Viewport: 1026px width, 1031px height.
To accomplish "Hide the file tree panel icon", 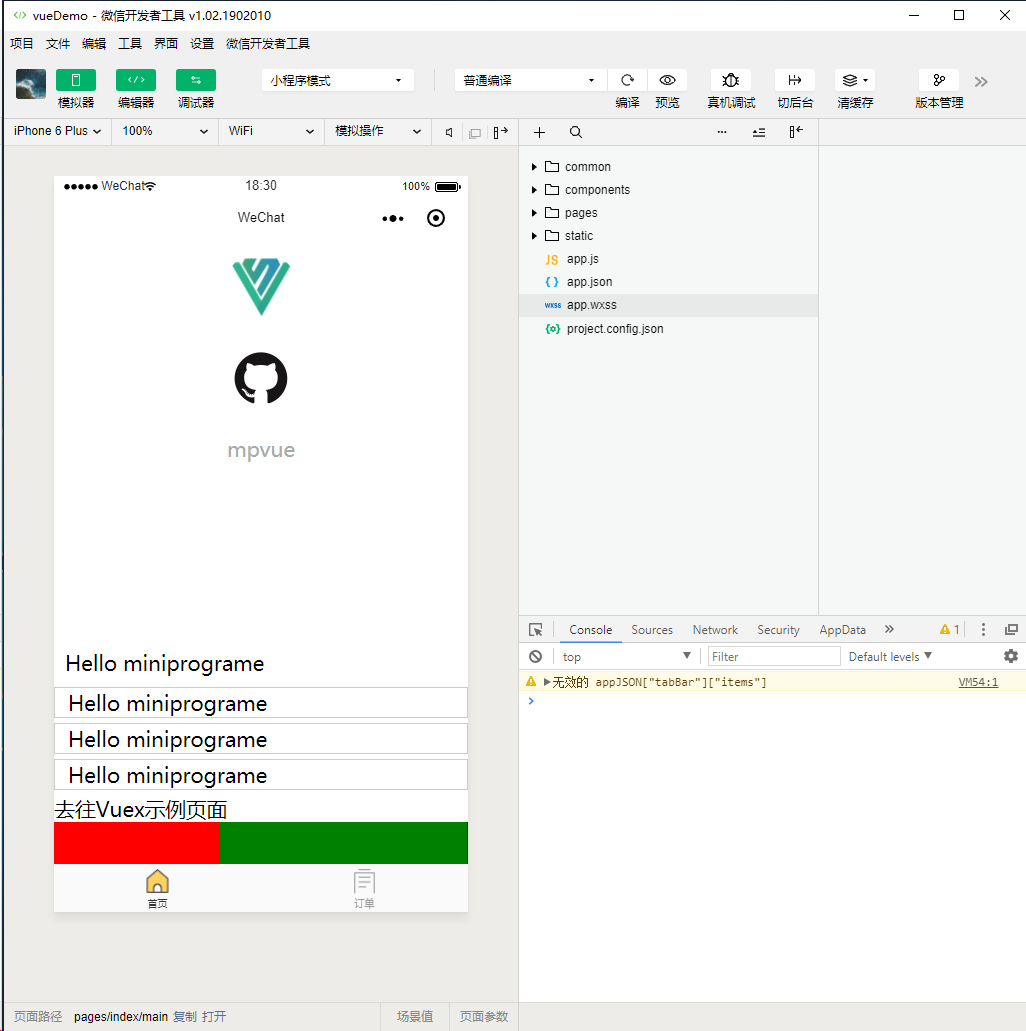I will click(x=796, y=132).
